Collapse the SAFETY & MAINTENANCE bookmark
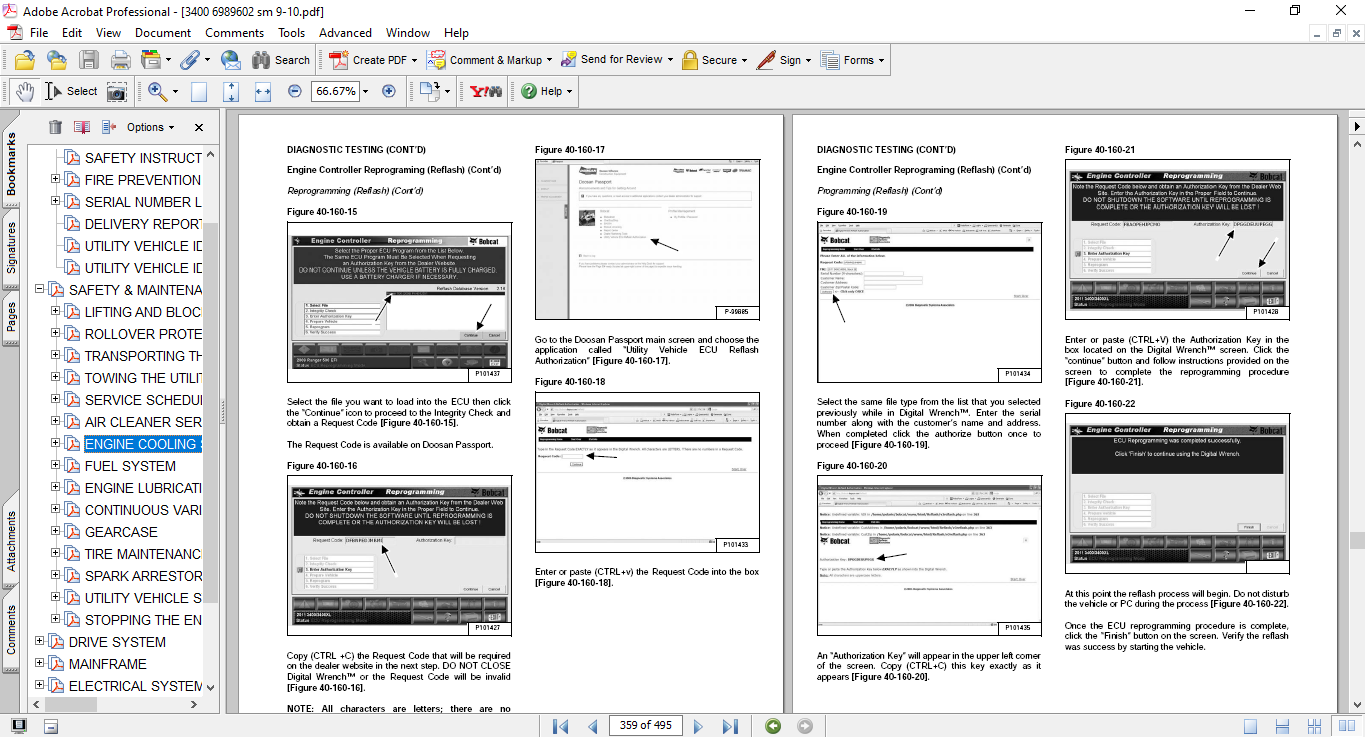1365x737 pixels. [x=40, y=290]
